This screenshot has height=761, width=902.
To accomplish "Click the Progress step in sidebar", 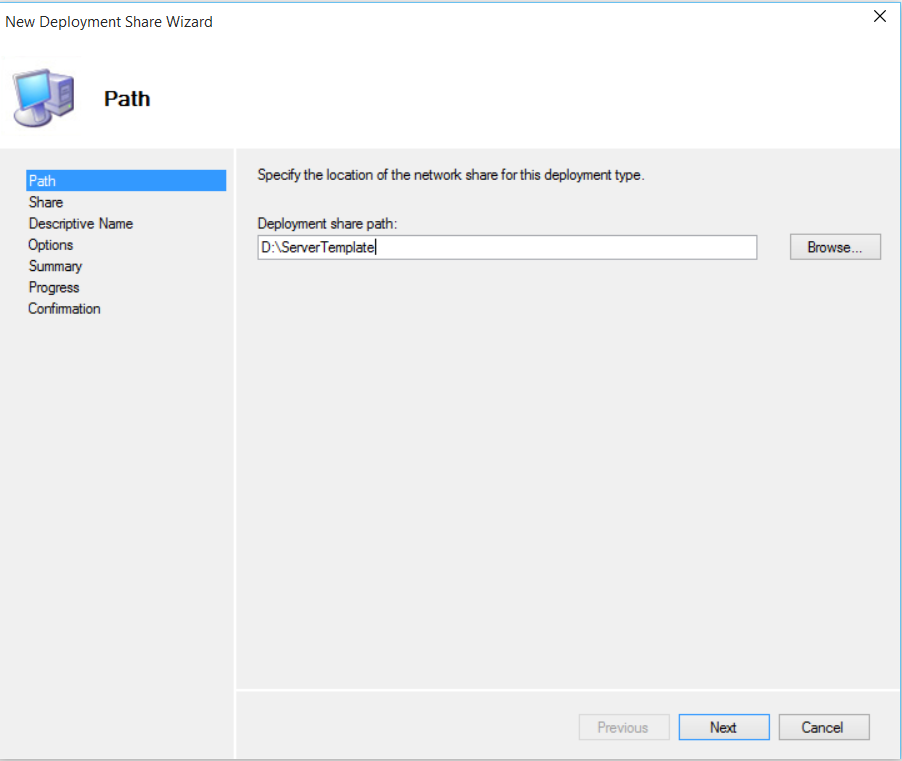I will point(54,287).
